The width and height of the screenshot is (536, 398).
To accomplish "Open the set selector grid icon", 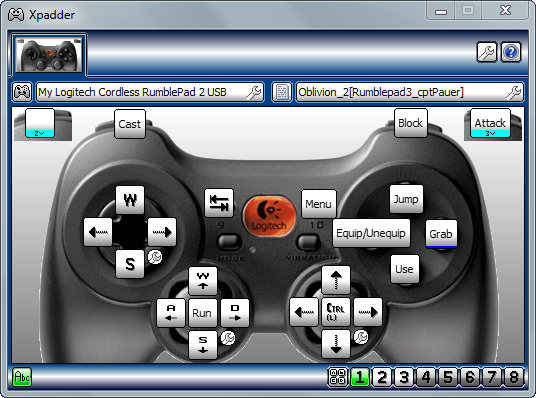I will pyautogui.click(x=337, y=377).
